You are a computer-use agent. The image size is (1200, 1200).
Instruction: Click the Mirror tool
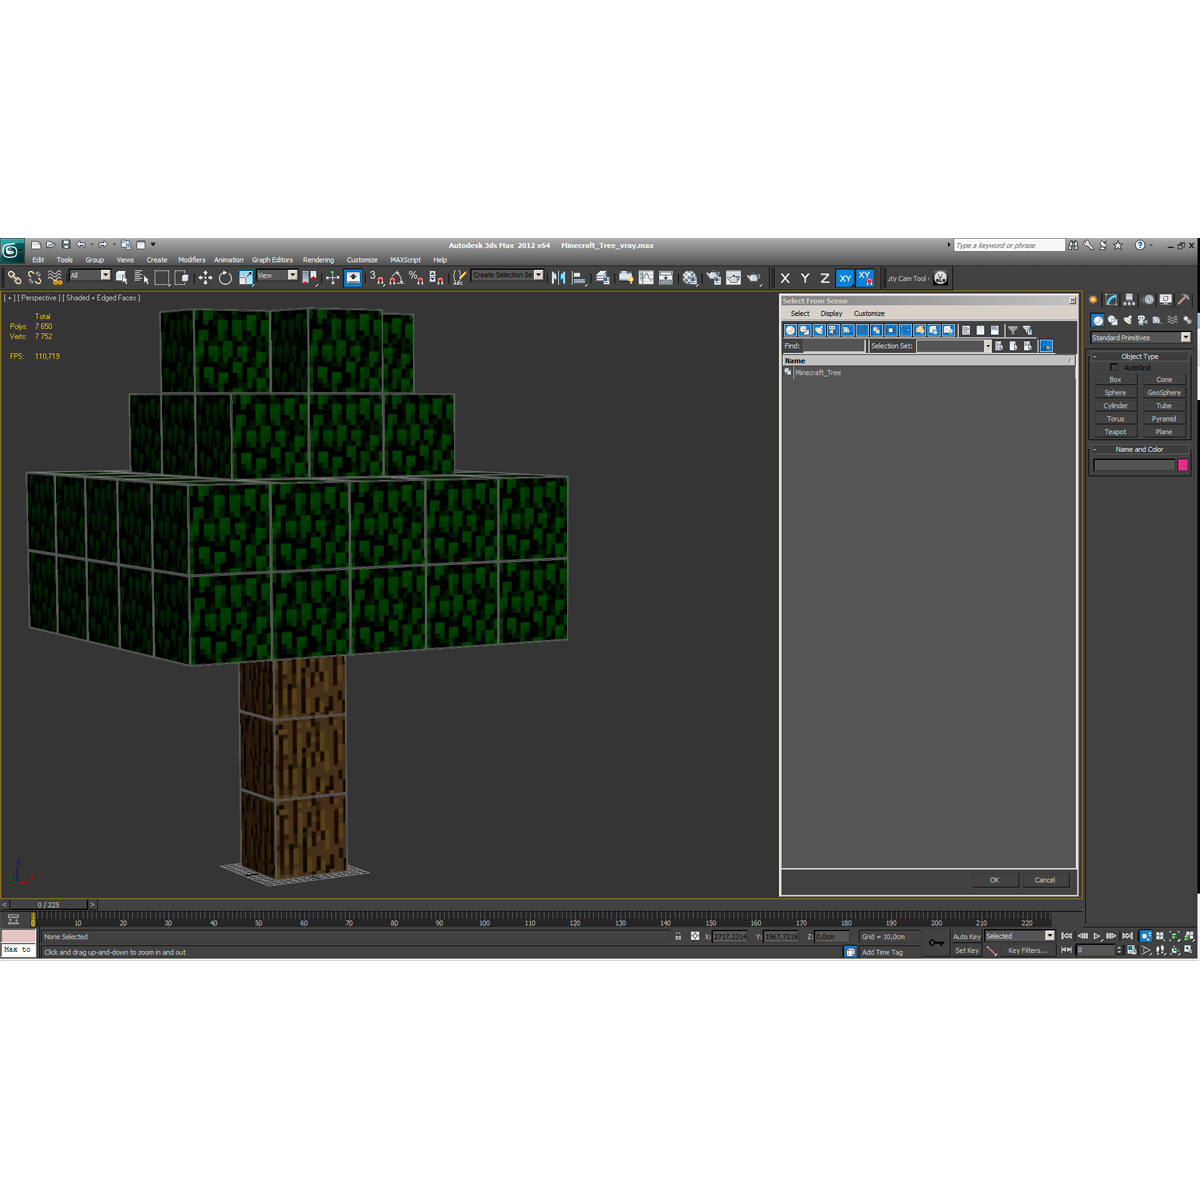(558, 278)
